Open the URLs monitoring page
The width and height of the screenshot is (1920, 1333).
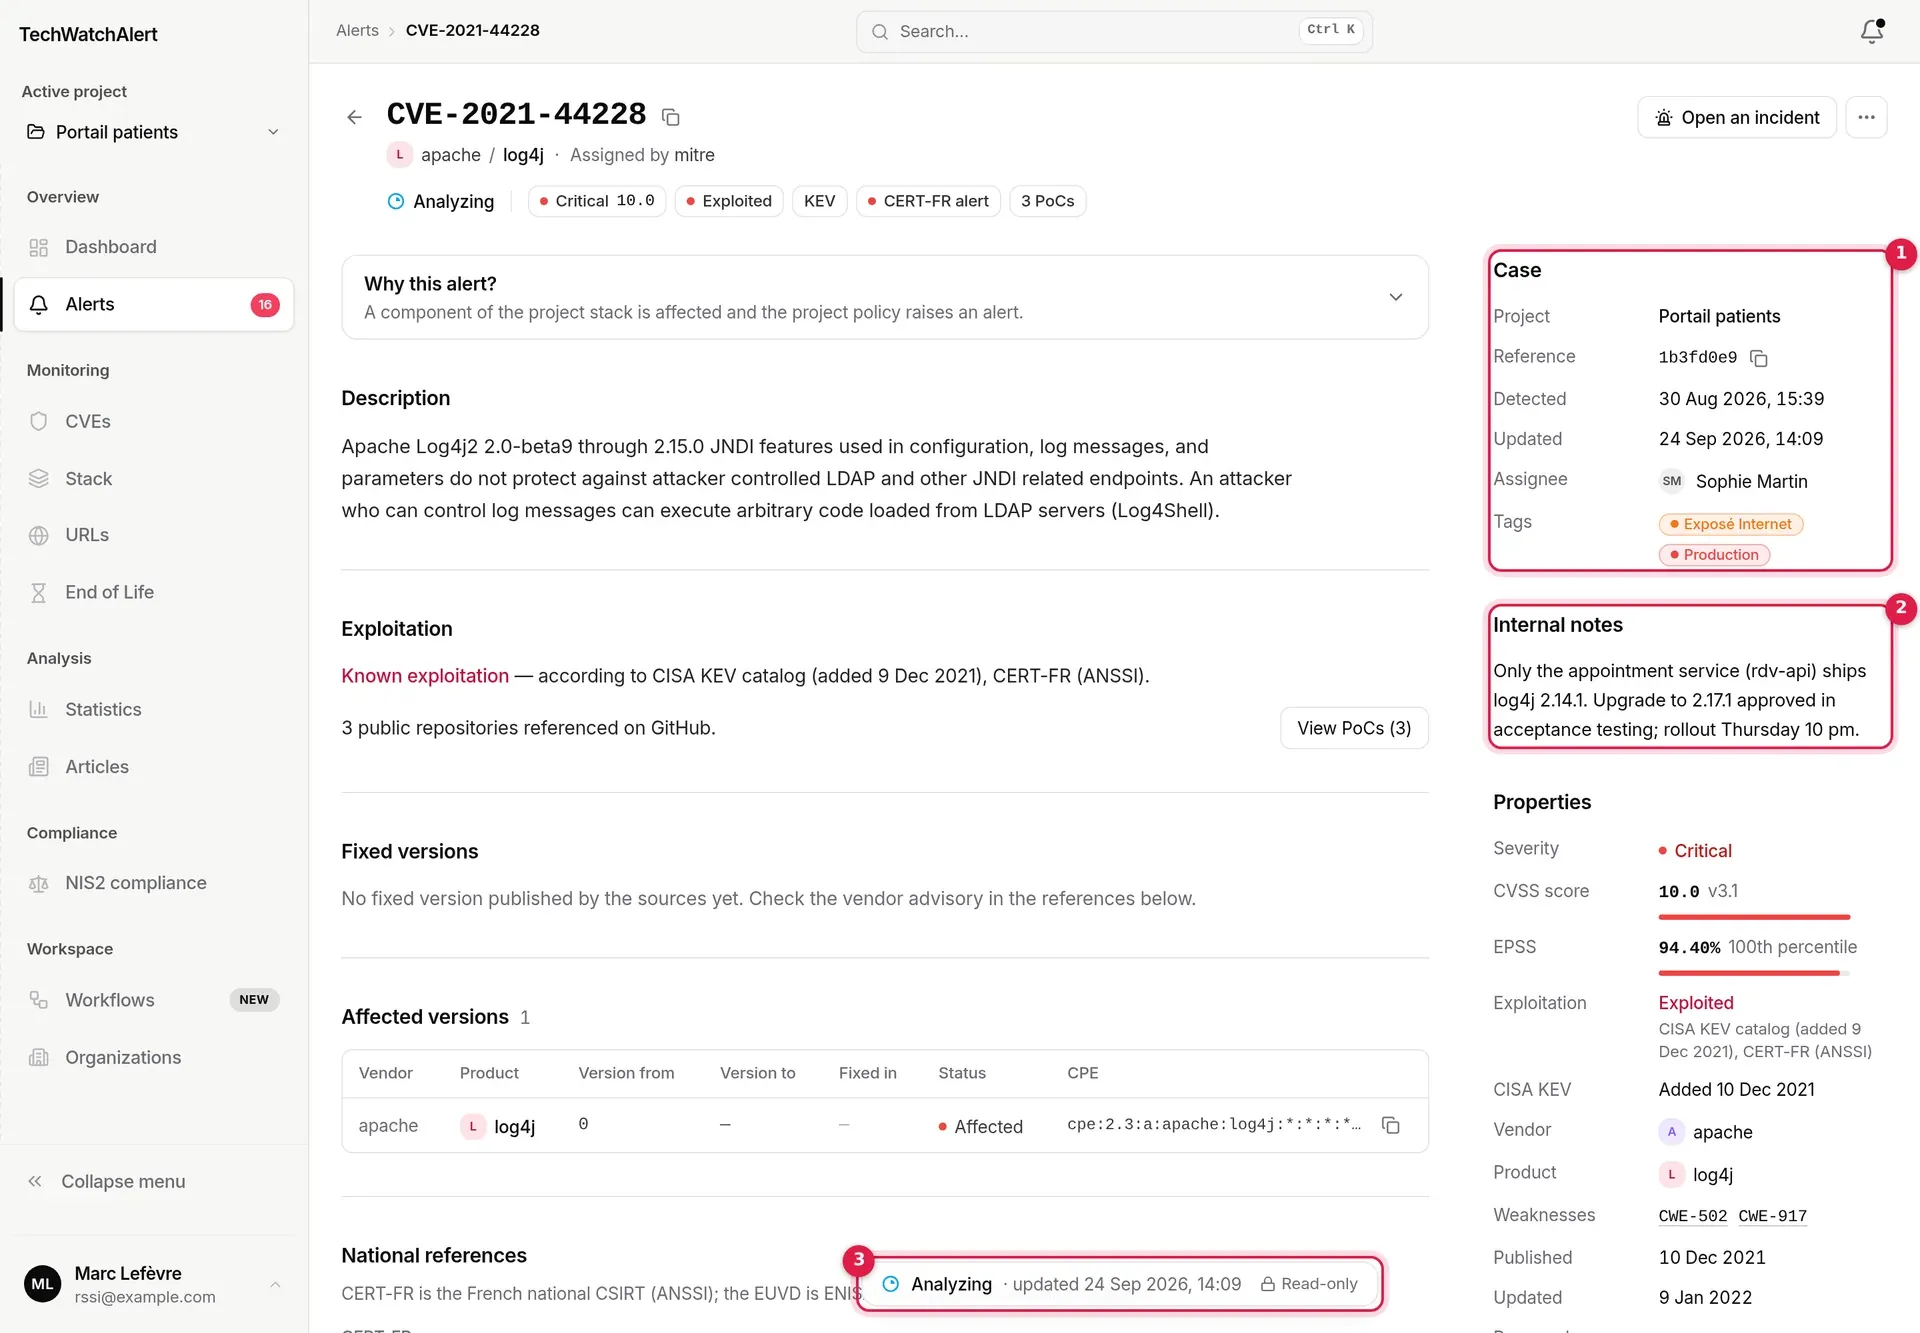(154, 535)
